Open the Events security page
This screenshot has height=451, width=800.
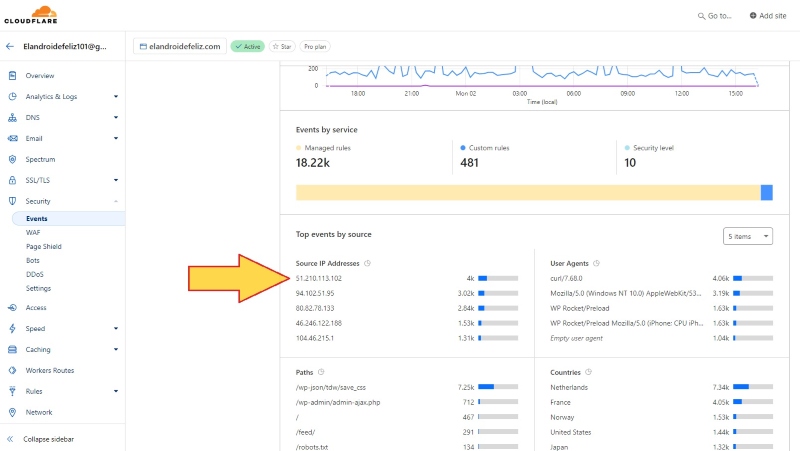(68, 218)
